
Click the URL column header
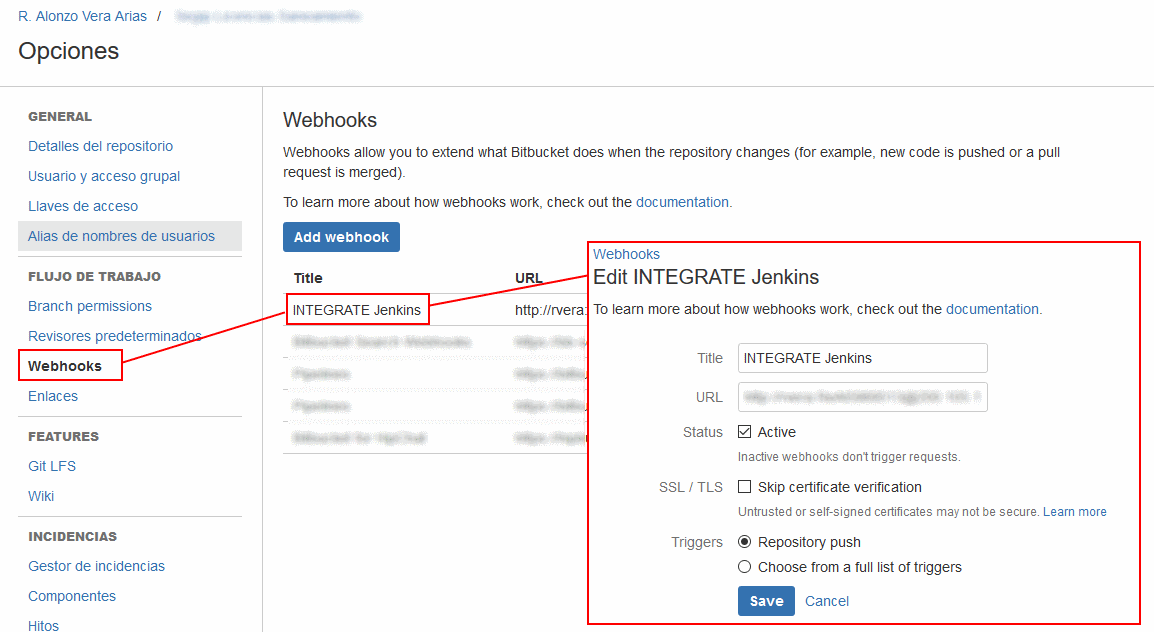[528, 278]
